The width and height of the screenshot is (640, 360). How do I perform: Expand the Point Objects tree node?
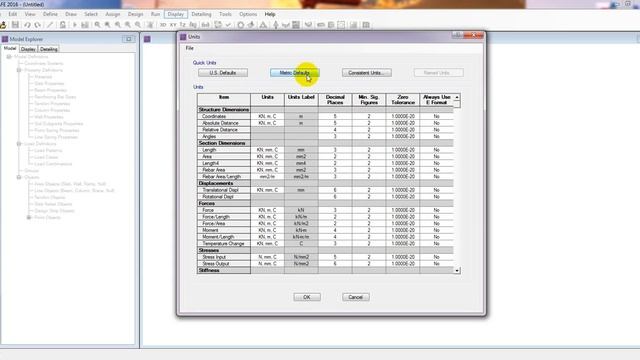[x=29, y=218]
